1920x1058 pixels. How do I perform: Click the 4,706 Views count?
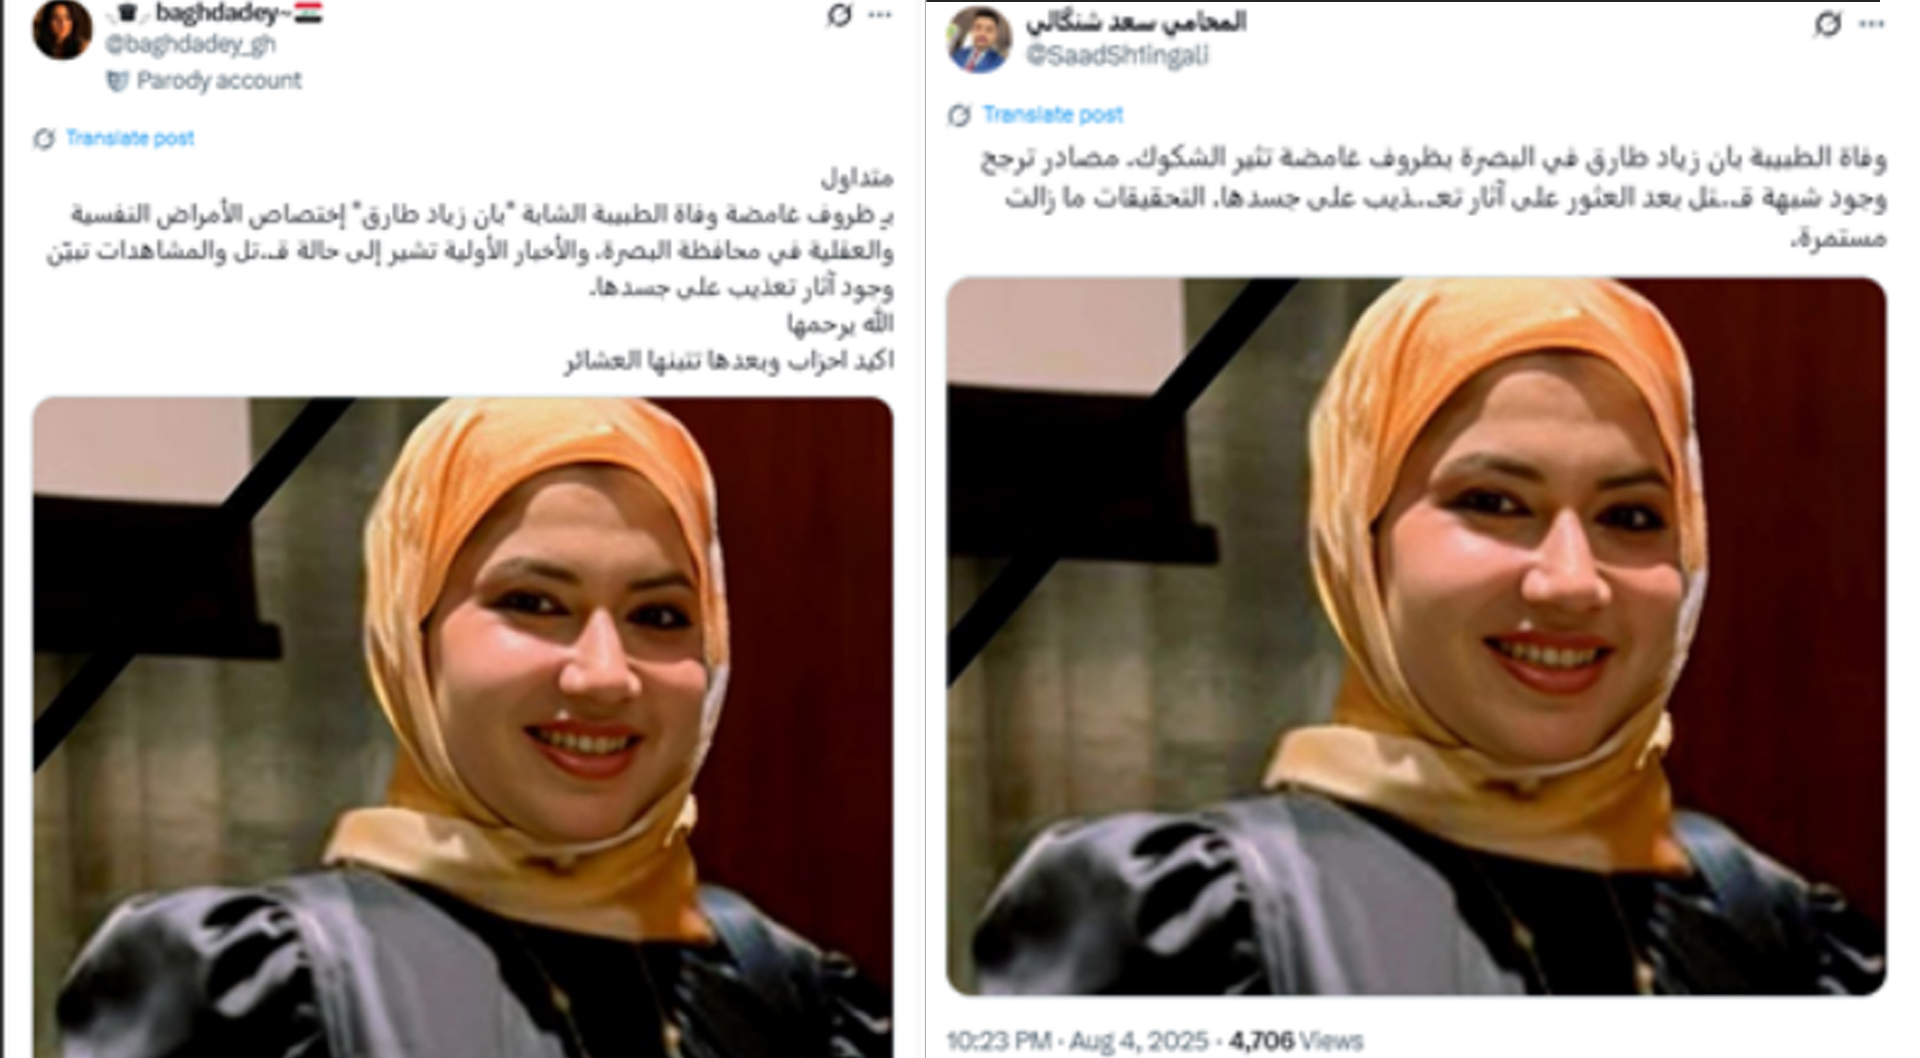click(1296, 1041)
